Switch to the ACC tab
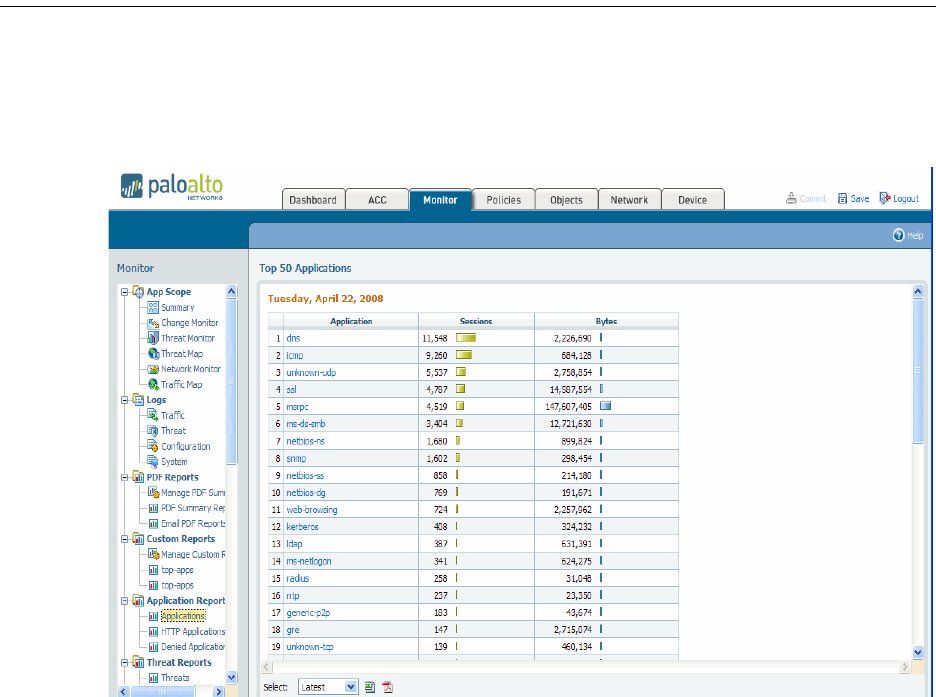Viewport: 936px width, 697px height. (x=377, y=200)
